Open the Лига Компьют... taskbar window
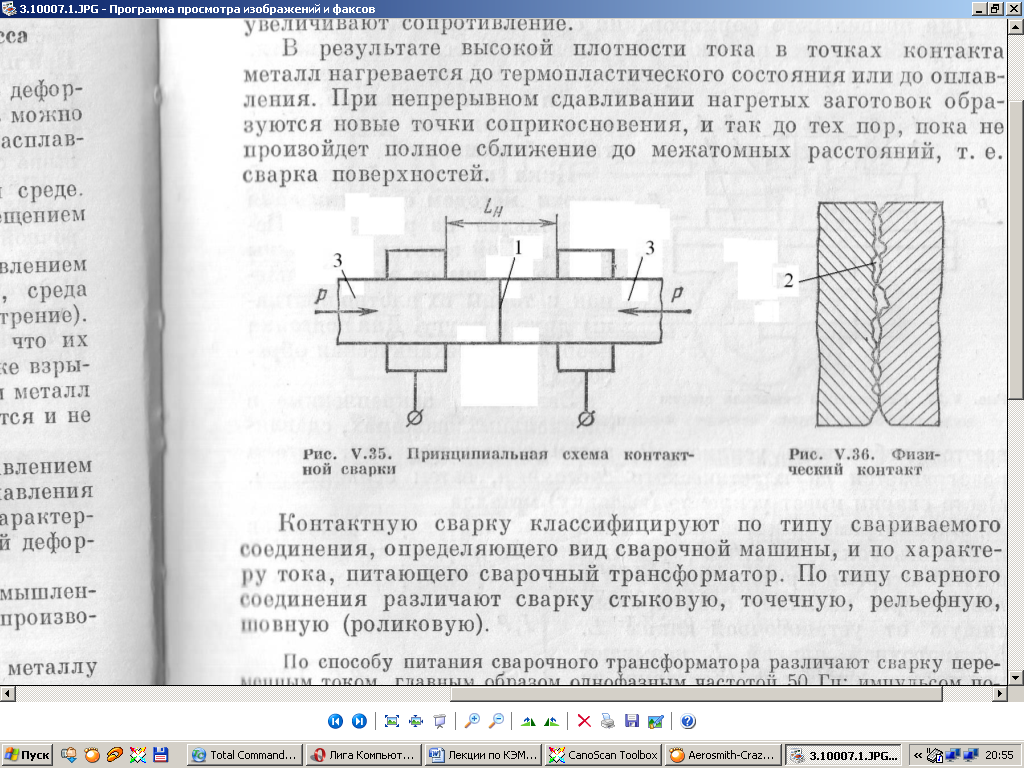 (363, 755)
